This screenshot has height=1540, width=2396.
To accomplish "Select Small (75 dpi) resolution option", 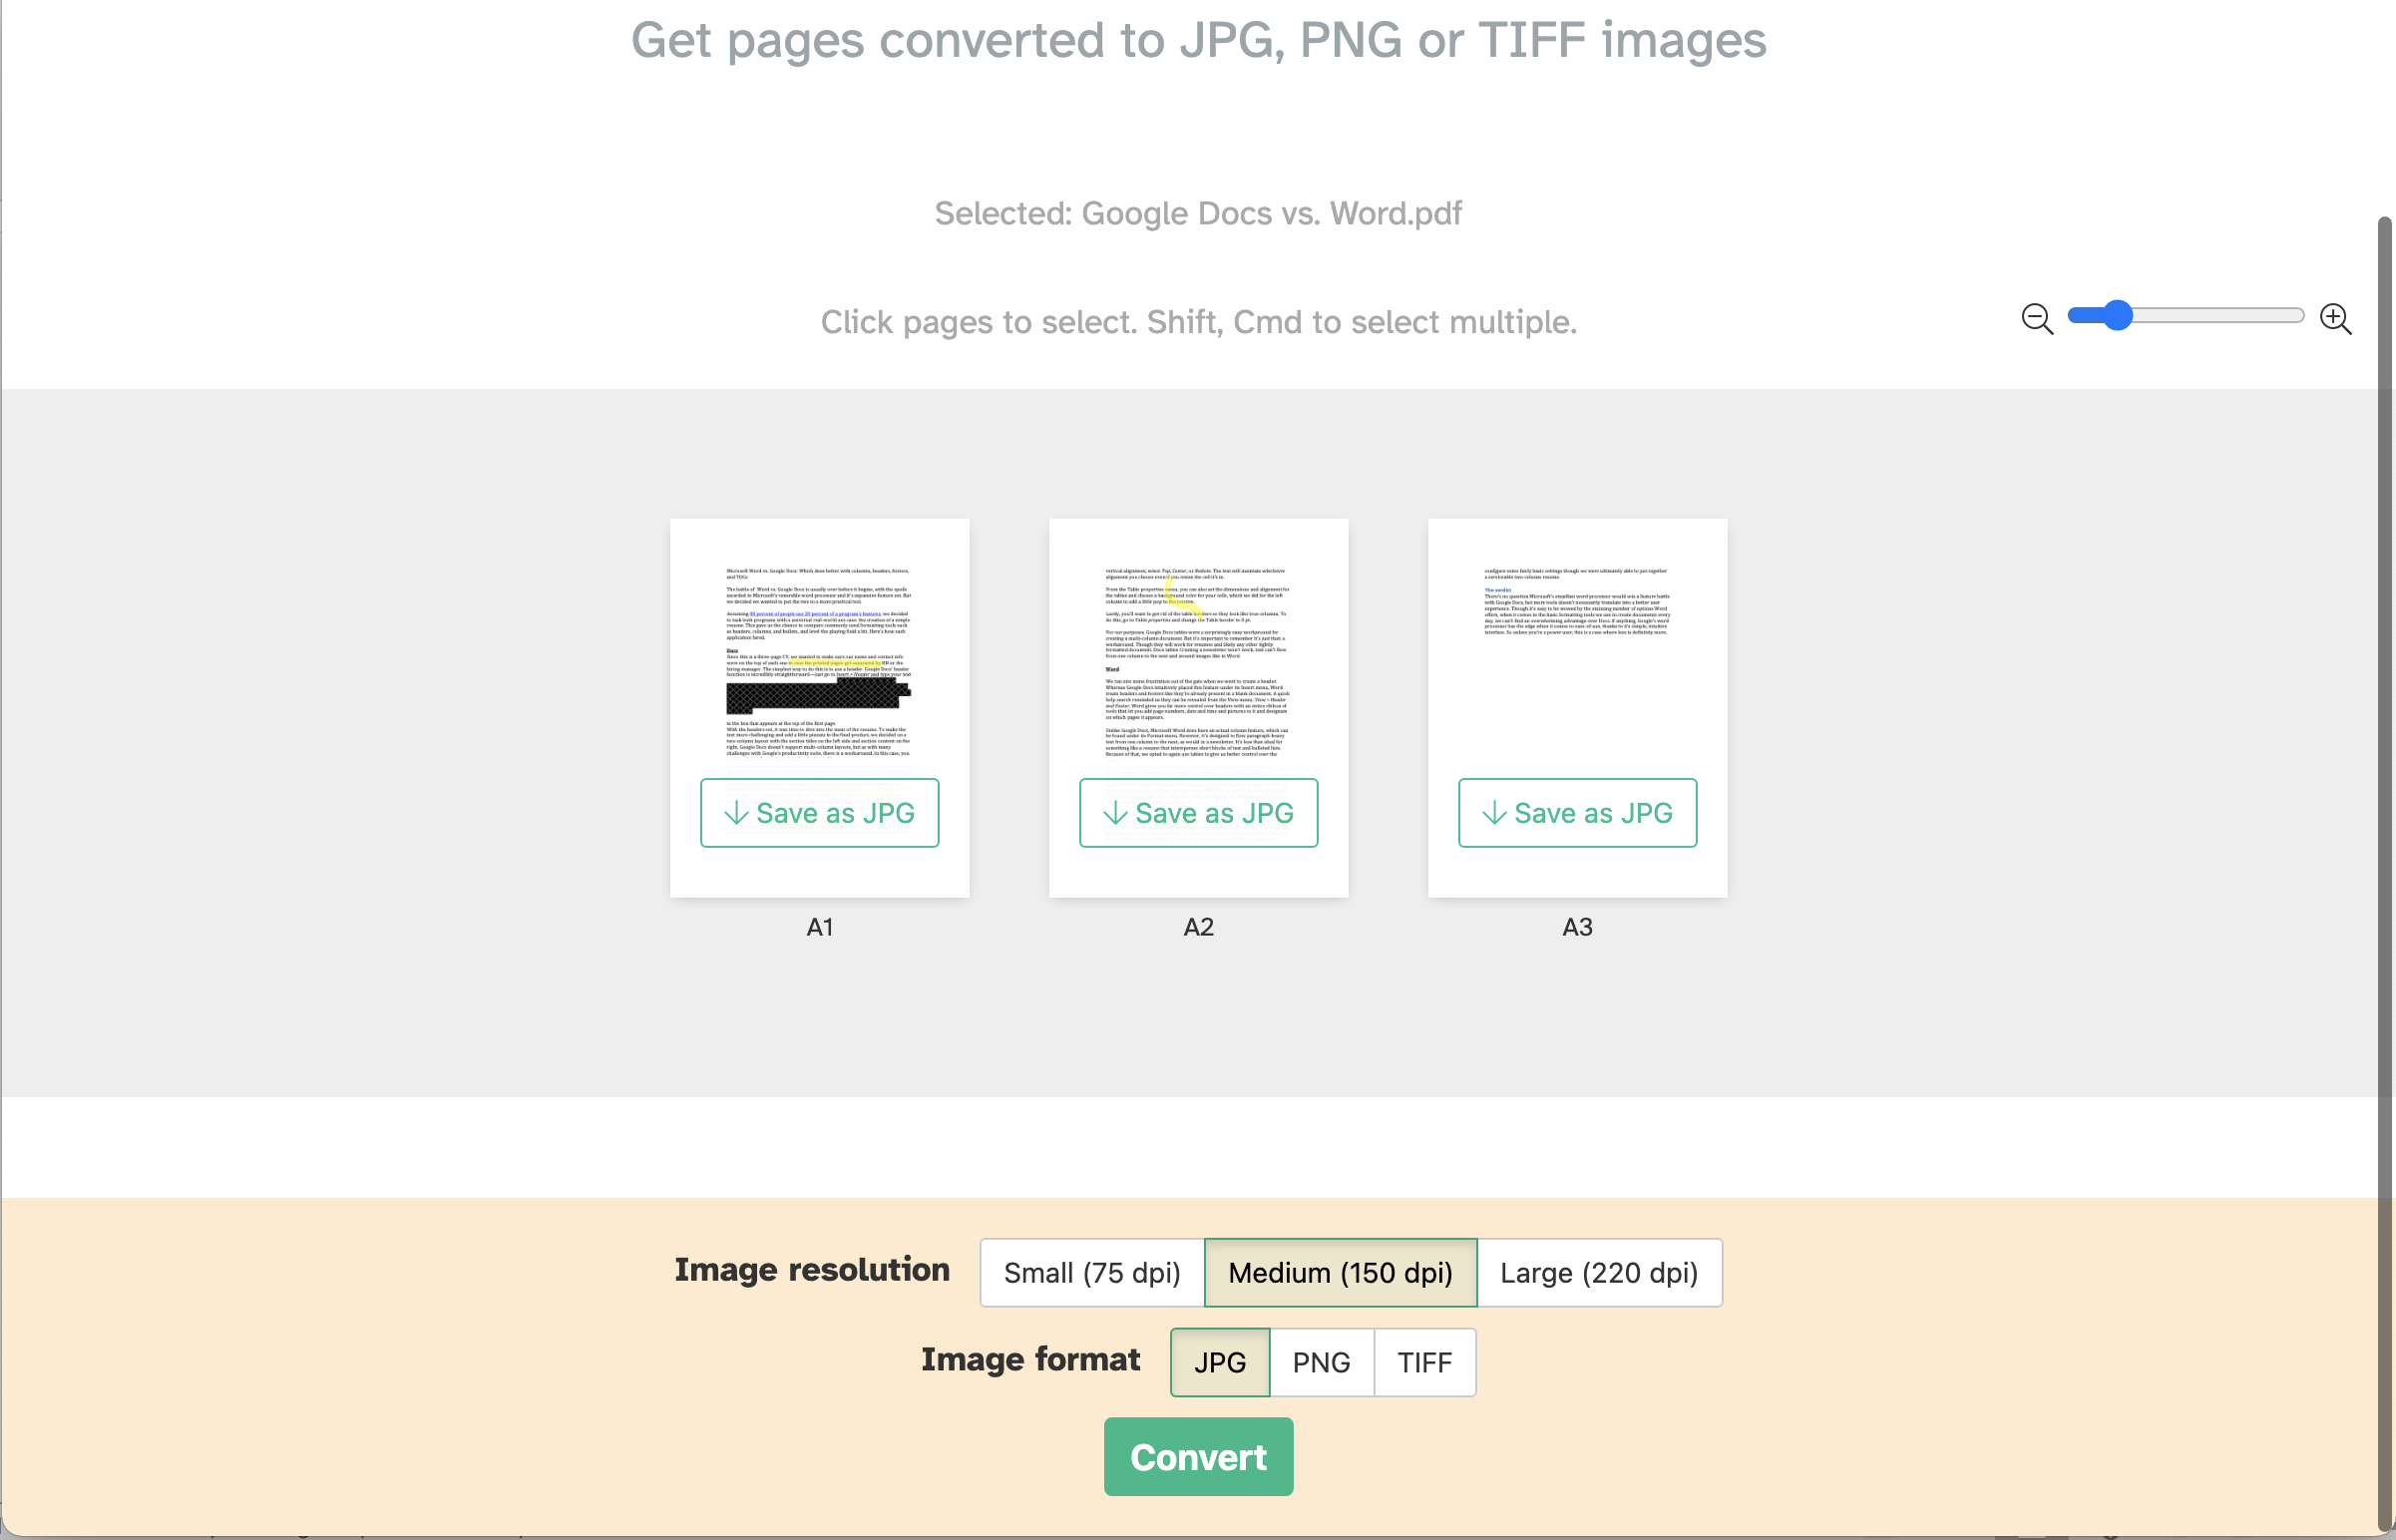I will click(x=1093, y=1271).
